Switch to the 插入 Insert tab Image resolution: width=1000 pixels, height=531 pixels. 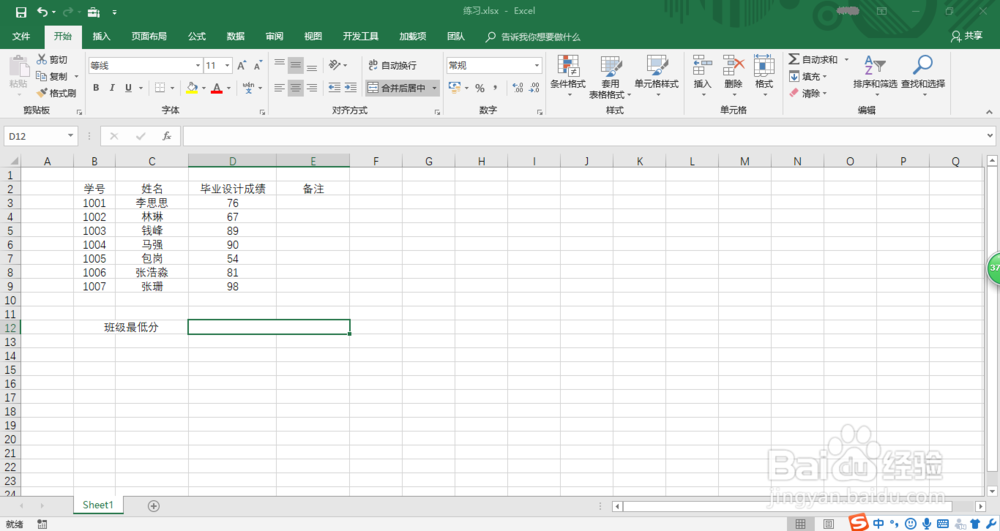click(x=101, y=36)
